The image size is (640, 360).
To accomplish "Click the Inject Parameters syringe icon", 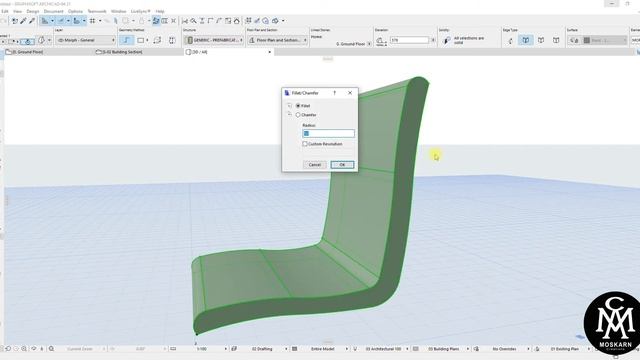I will (32, 20).
